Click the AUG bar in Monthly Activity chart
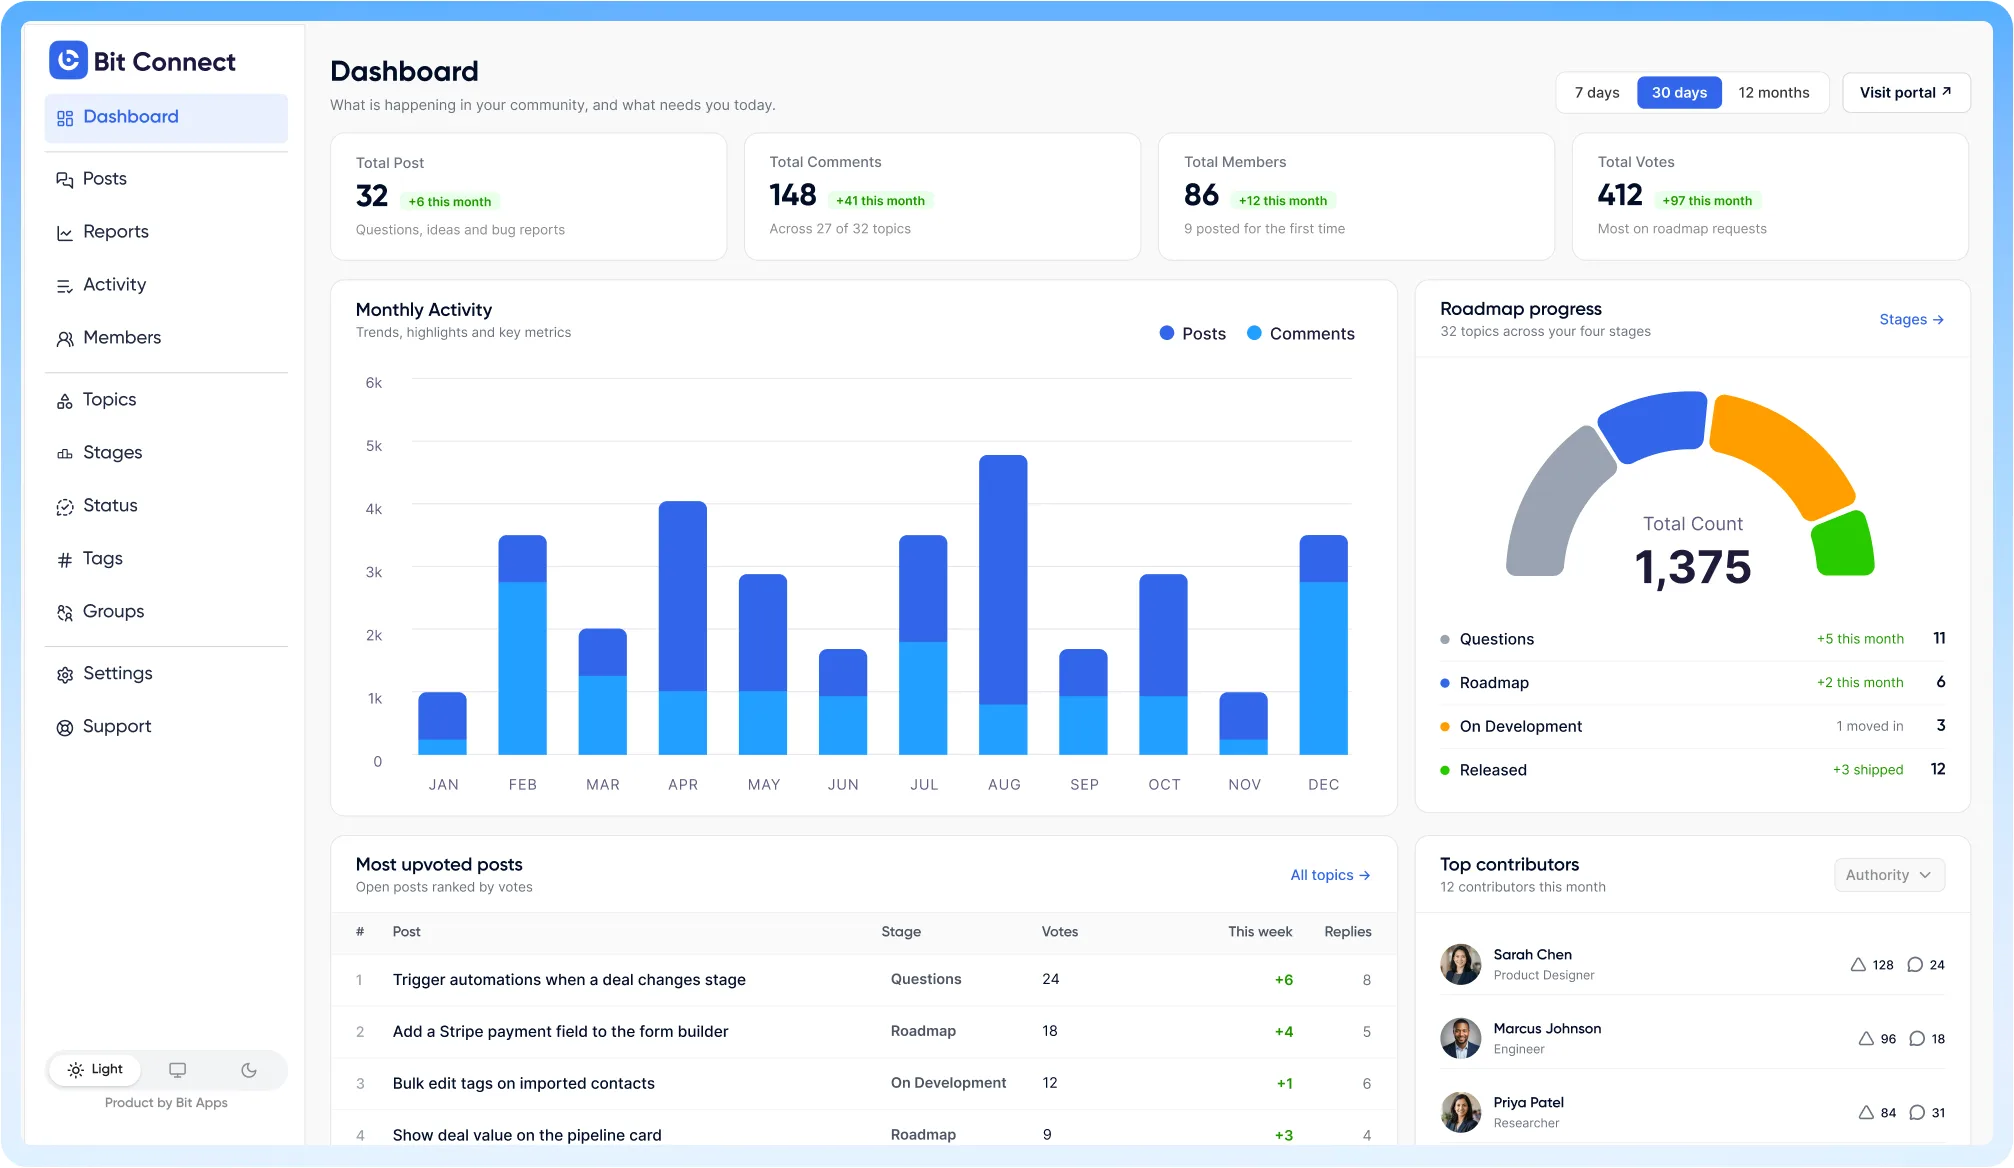This screenshot has width=2014, height=1168. (x=1003, y=605)
